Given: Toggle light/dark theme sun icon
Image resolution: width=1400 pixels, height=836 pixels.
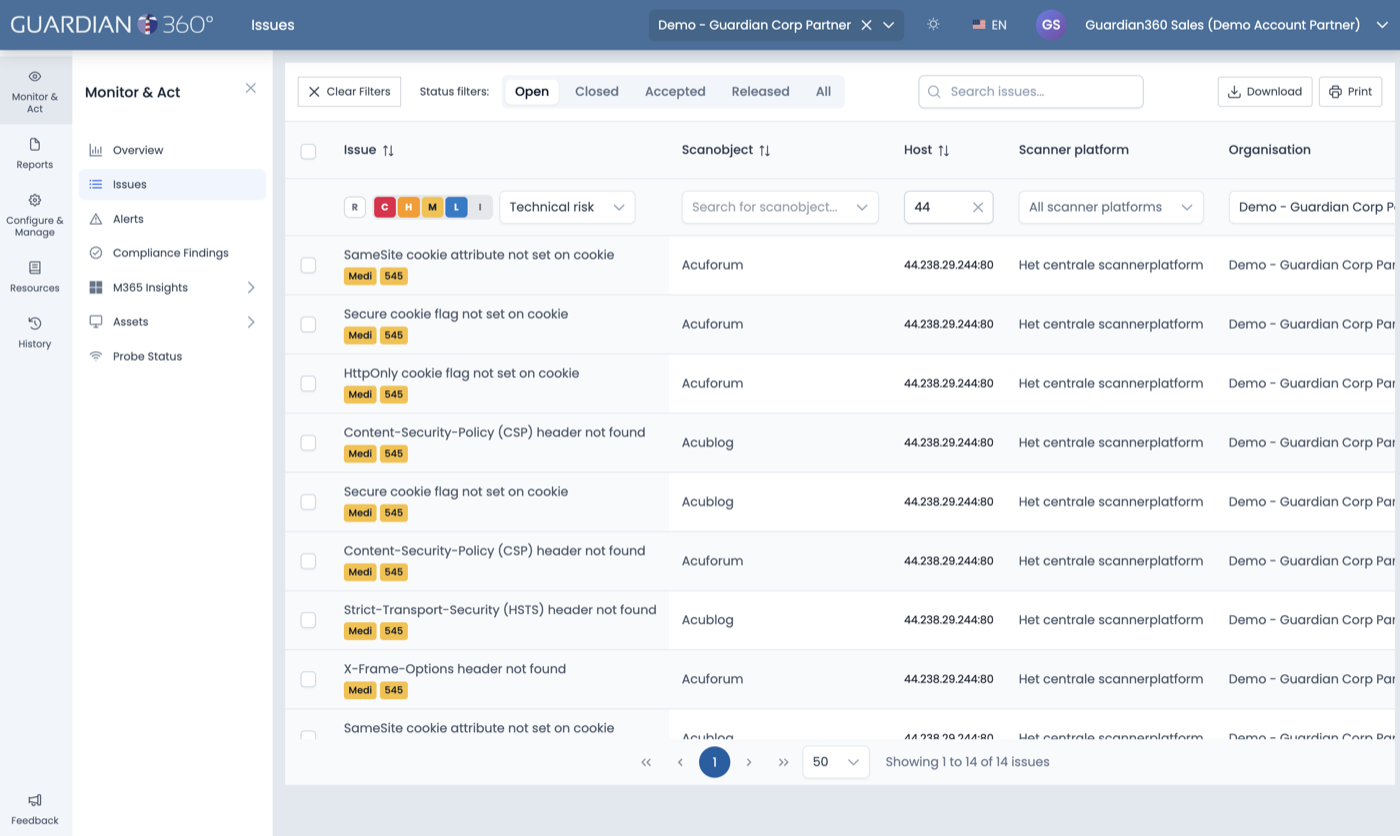Looking at the screenshot, I should pos(933,24).
